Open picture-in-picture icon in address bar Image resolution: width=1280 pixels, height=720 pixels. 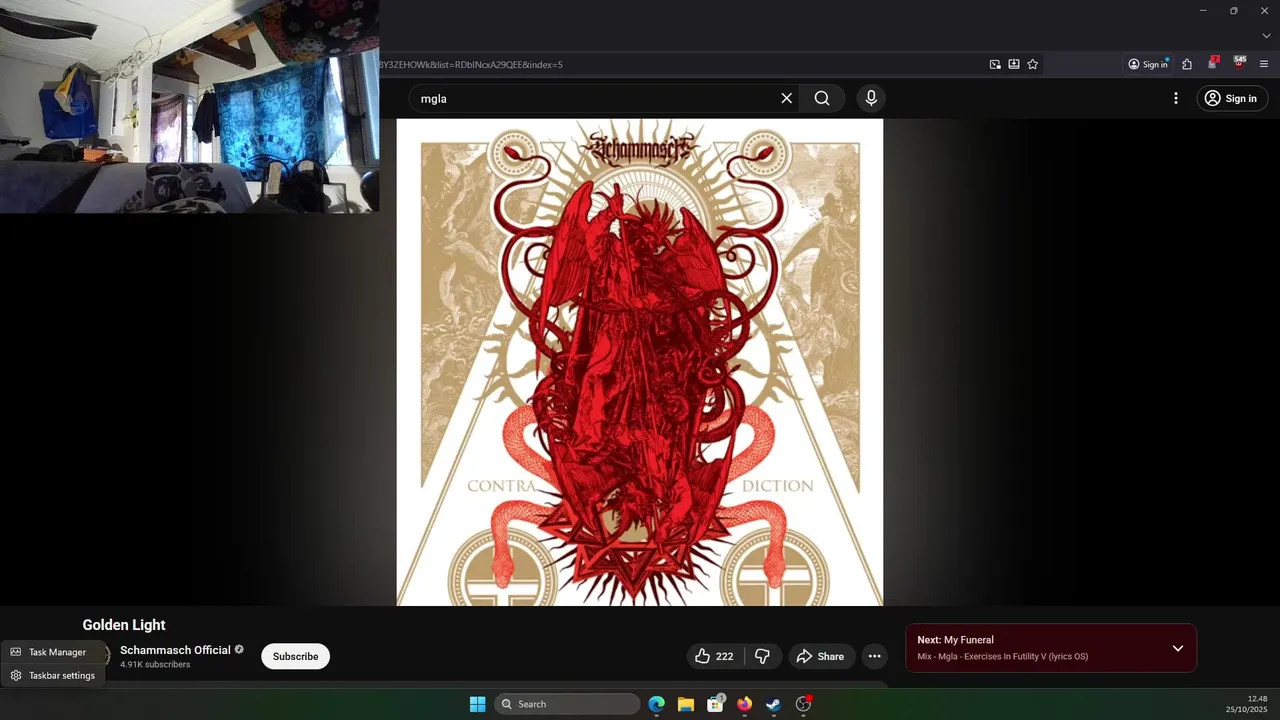click(x=995, y=64)
